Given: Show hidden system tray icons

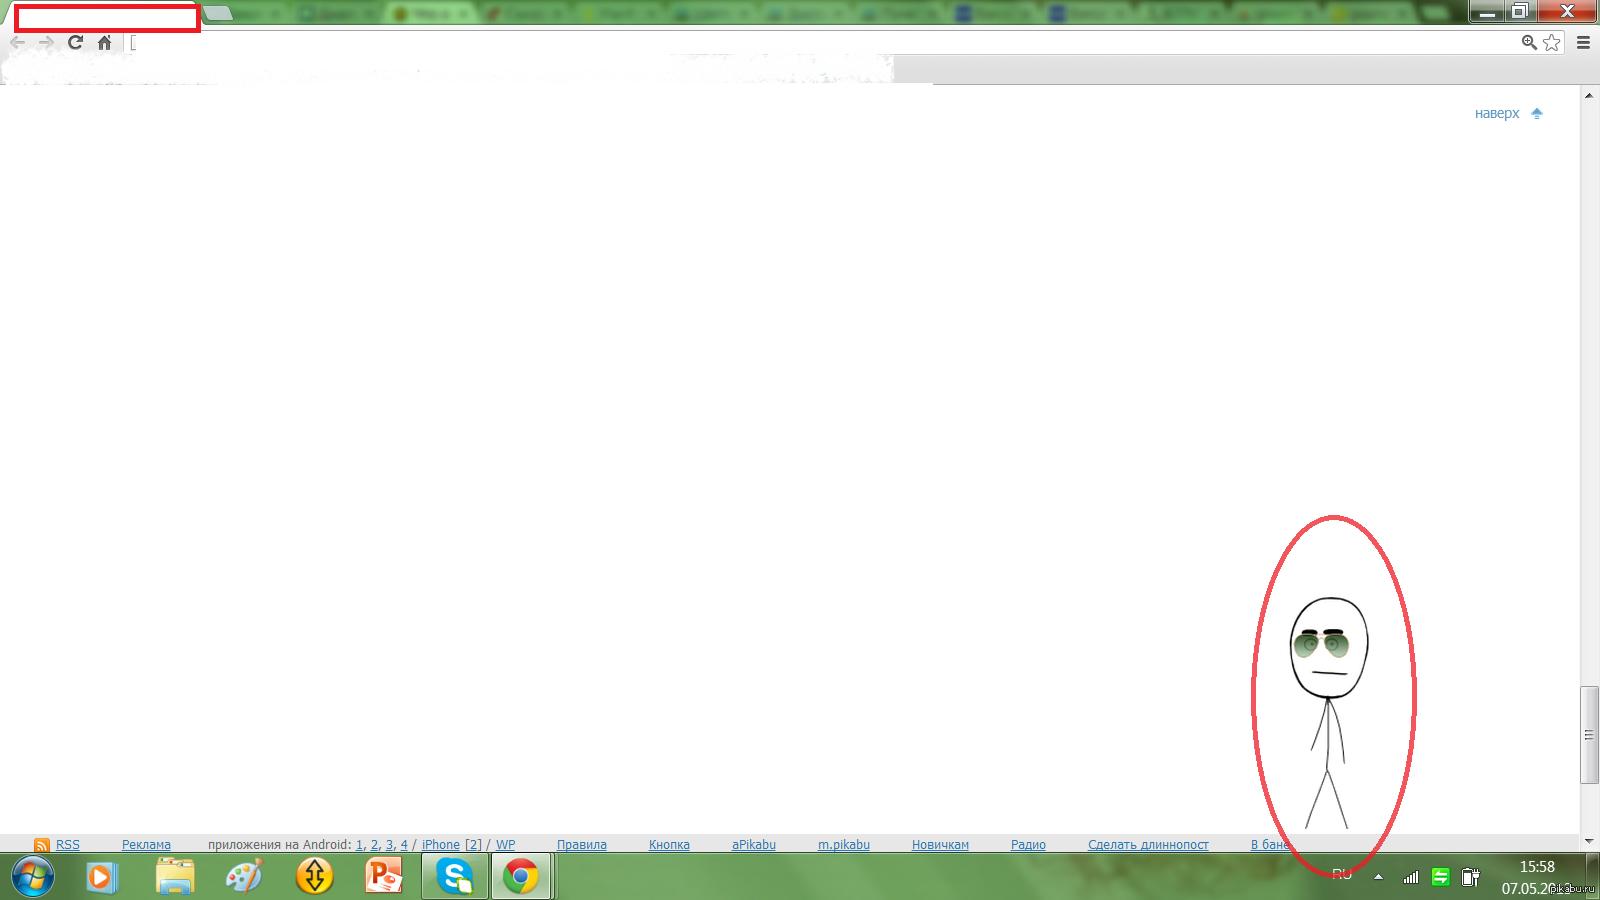Looking at the screenshot, I should click(x=1378, y=877).
